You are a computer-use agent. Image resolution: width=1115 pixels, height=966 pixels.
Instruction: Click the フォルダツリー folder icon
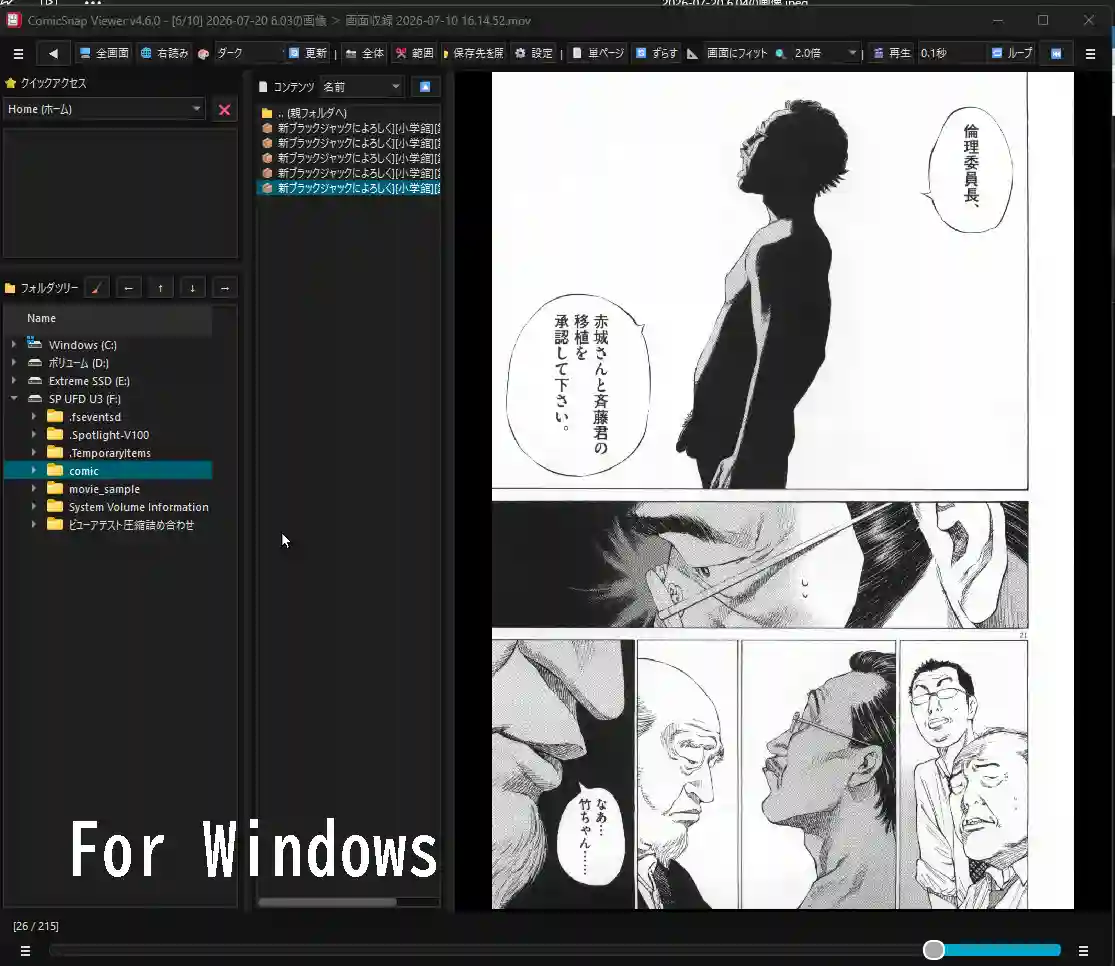[10, 288]
